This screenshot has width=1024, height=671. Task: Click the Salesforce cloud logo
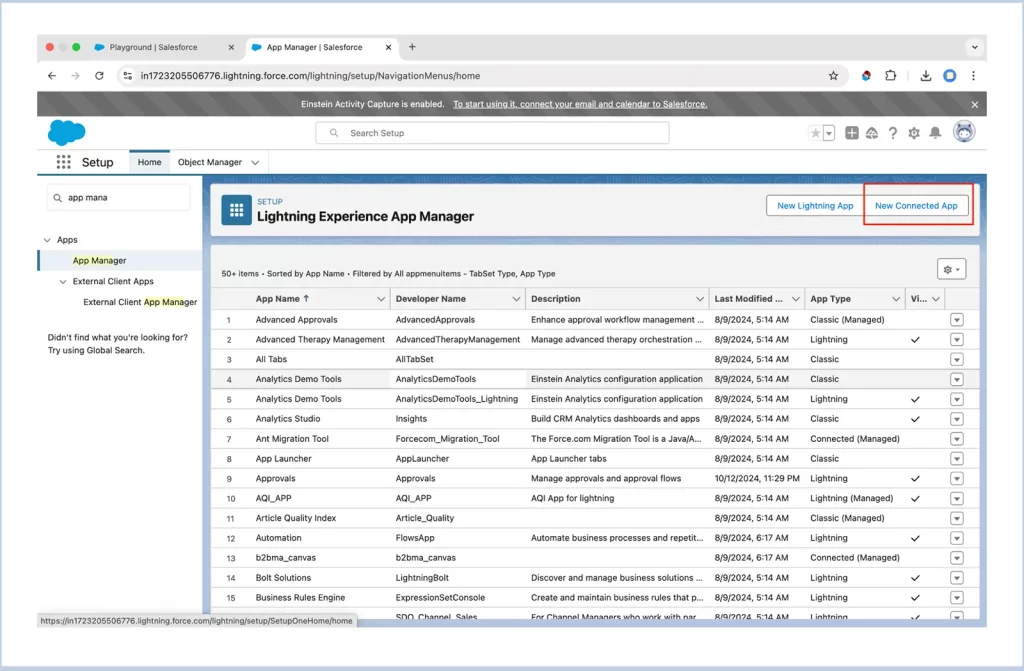click(x=67, y=133)
